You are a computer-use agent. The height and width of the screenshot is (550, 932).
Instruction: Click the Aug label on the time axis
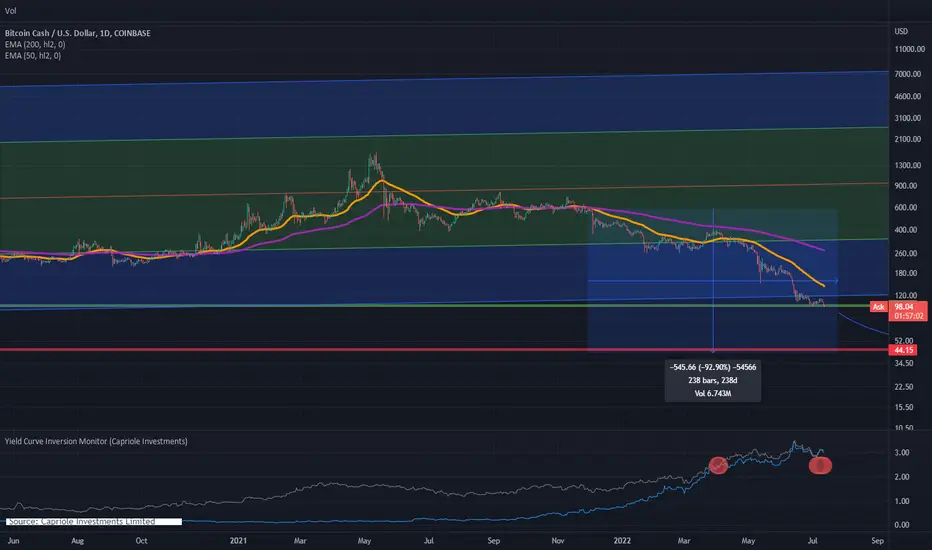point(77,541)
